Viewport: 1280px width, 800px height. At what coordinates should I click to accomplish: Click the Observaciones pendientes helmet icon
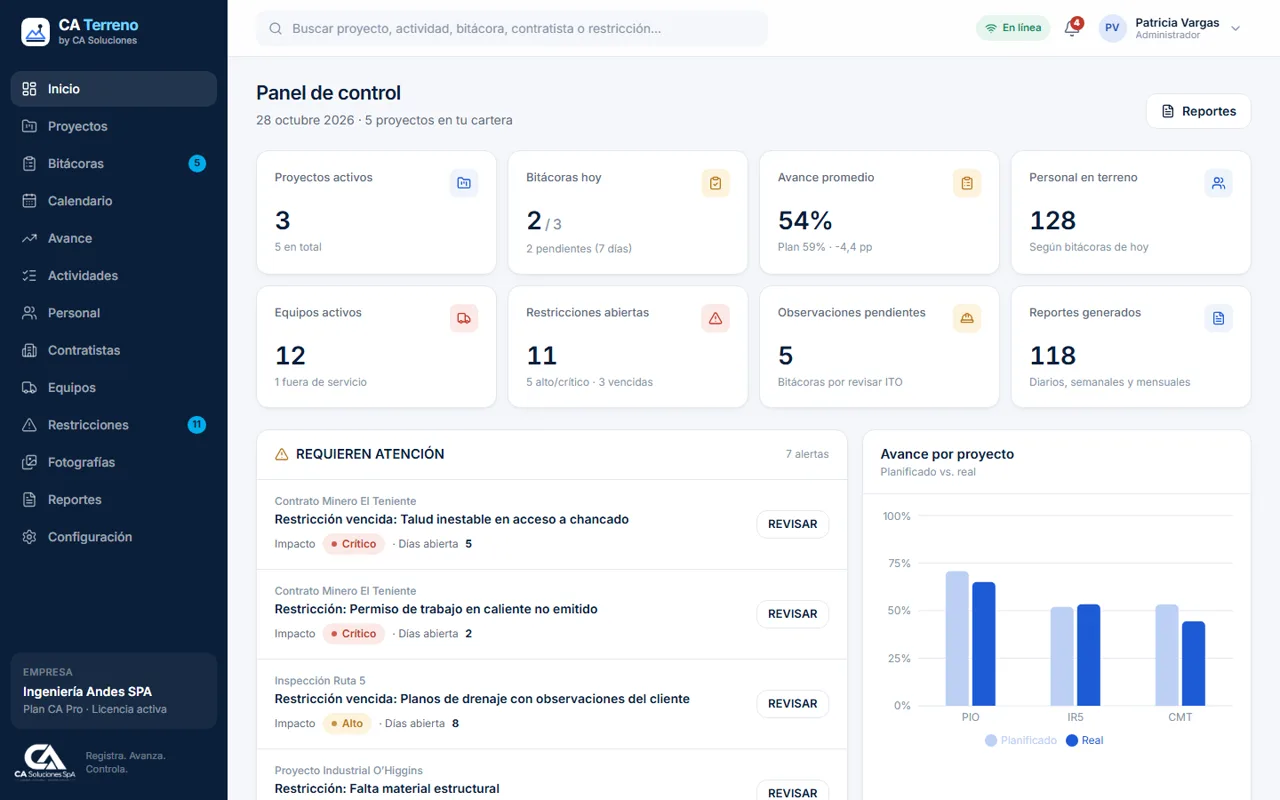(967, 318)
